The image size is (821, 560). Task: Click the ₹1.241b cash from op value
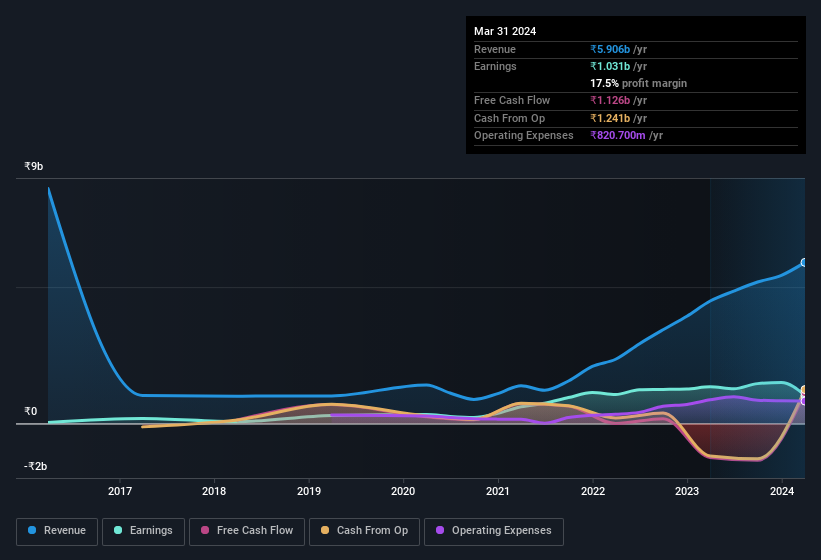(610, 118)
